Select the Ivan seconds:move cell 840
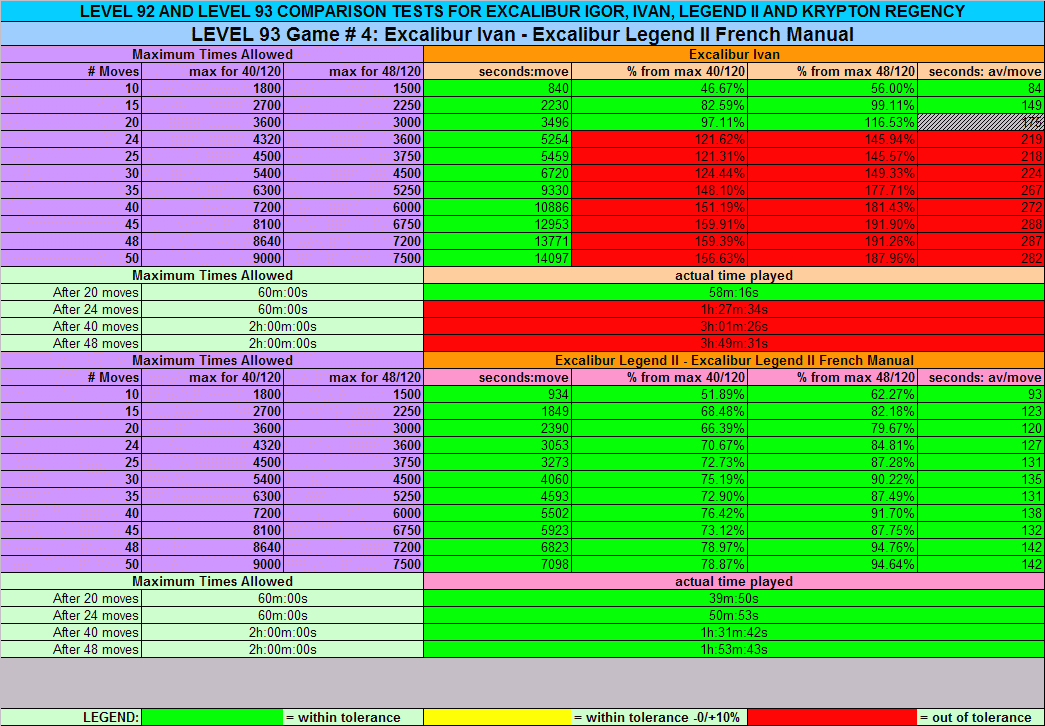The image size is (1045, 726). coord(497,89)
